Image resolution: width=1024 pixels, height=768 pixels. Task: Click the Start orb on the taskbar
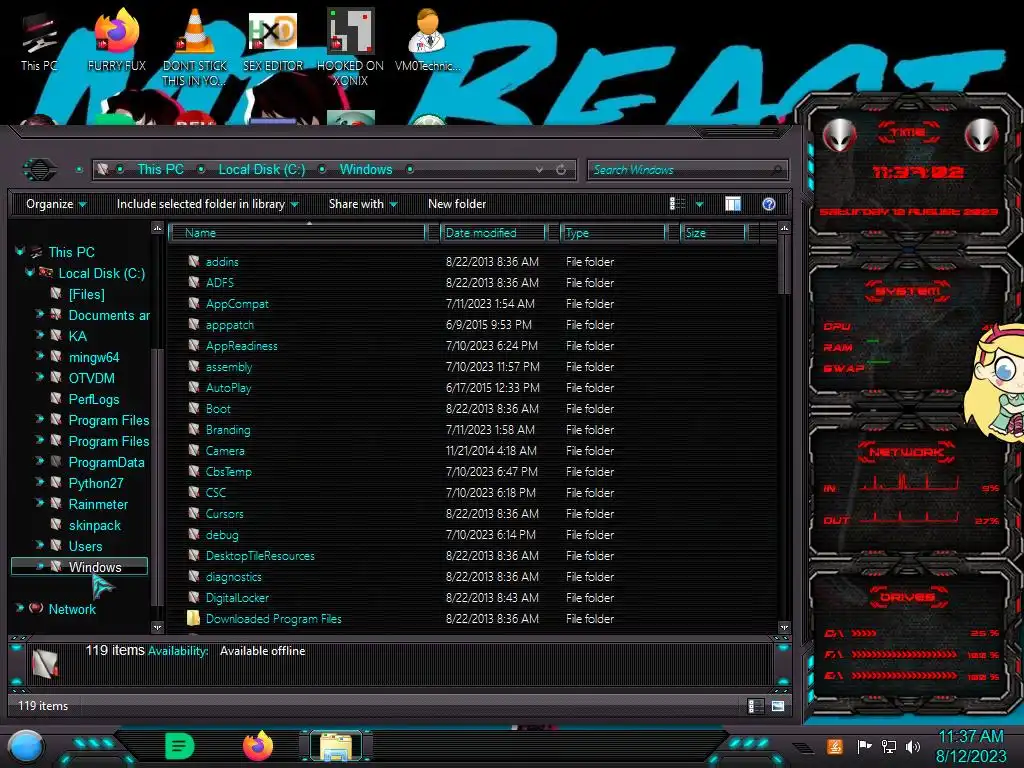click(x=26, y=747)
